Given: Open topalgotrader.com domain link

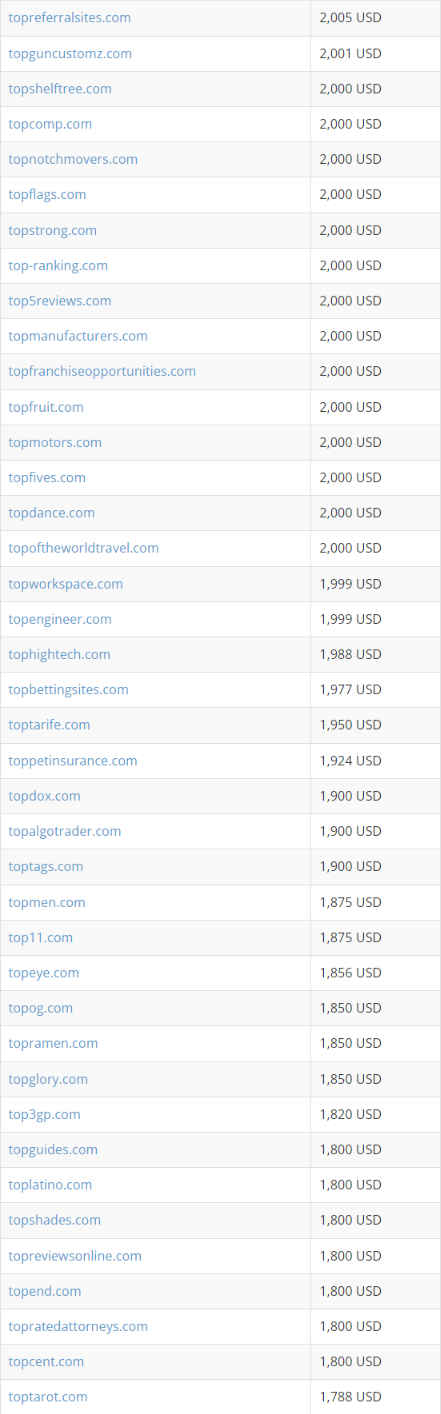Looking at the screenshot, I should pyautogui.click(x=65, y=831).
